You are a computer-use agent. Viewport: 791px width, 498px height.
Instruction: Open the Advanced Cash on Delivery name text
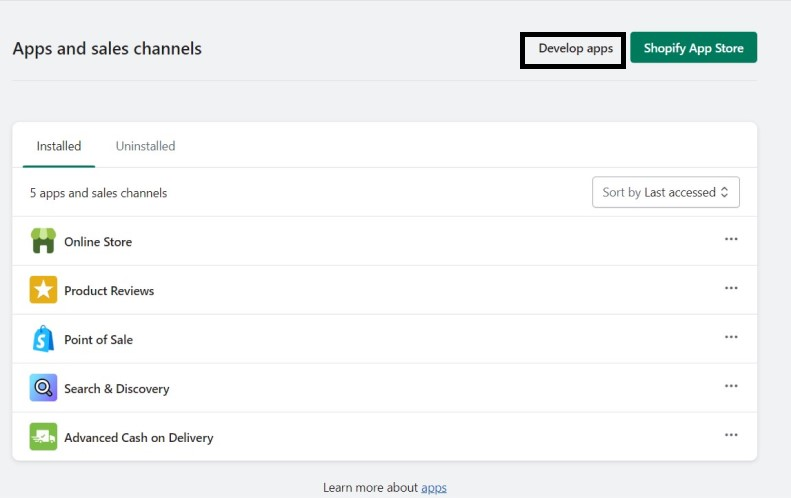tap(139, 438)
